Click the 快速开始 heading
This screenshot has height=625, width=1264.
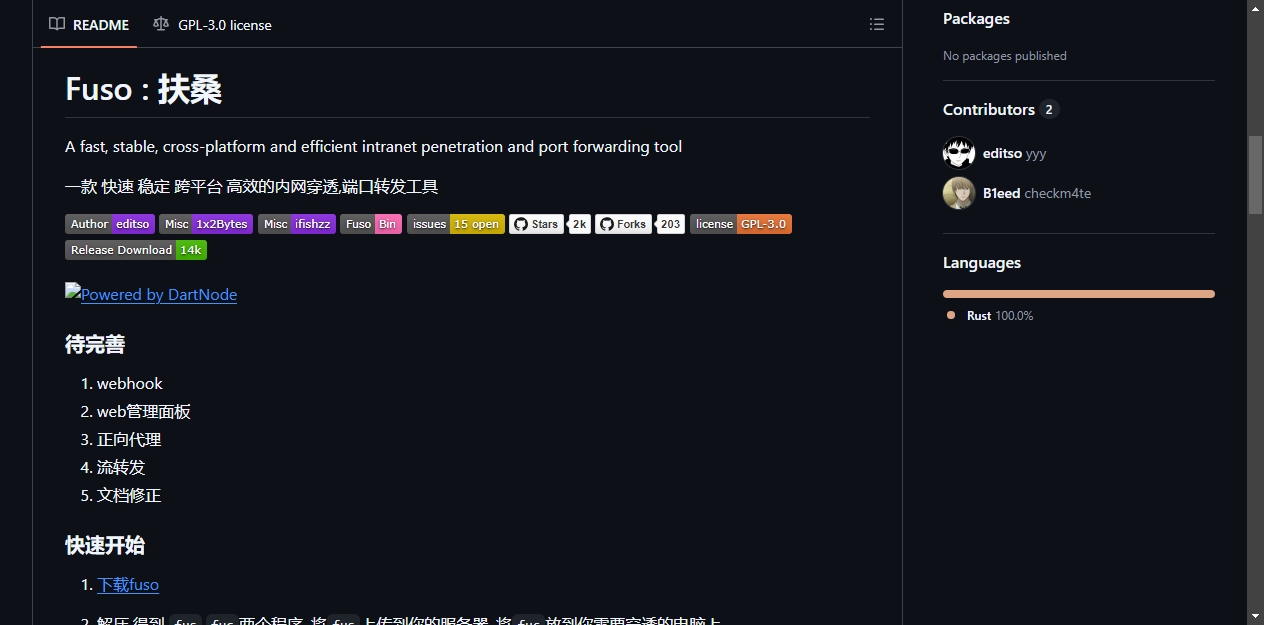(105, 545)
